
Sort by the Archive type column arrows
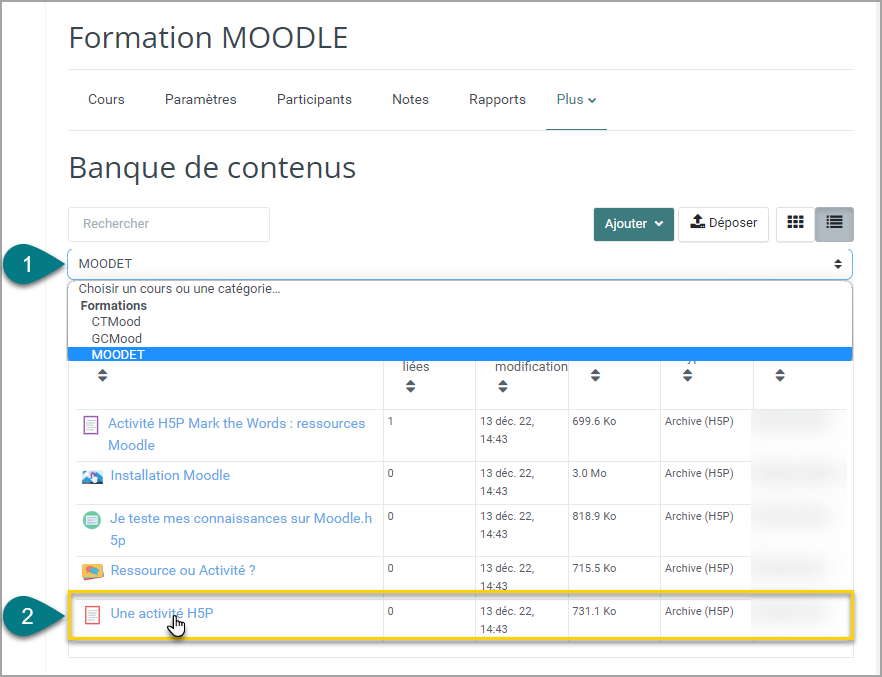coord(687,375)
